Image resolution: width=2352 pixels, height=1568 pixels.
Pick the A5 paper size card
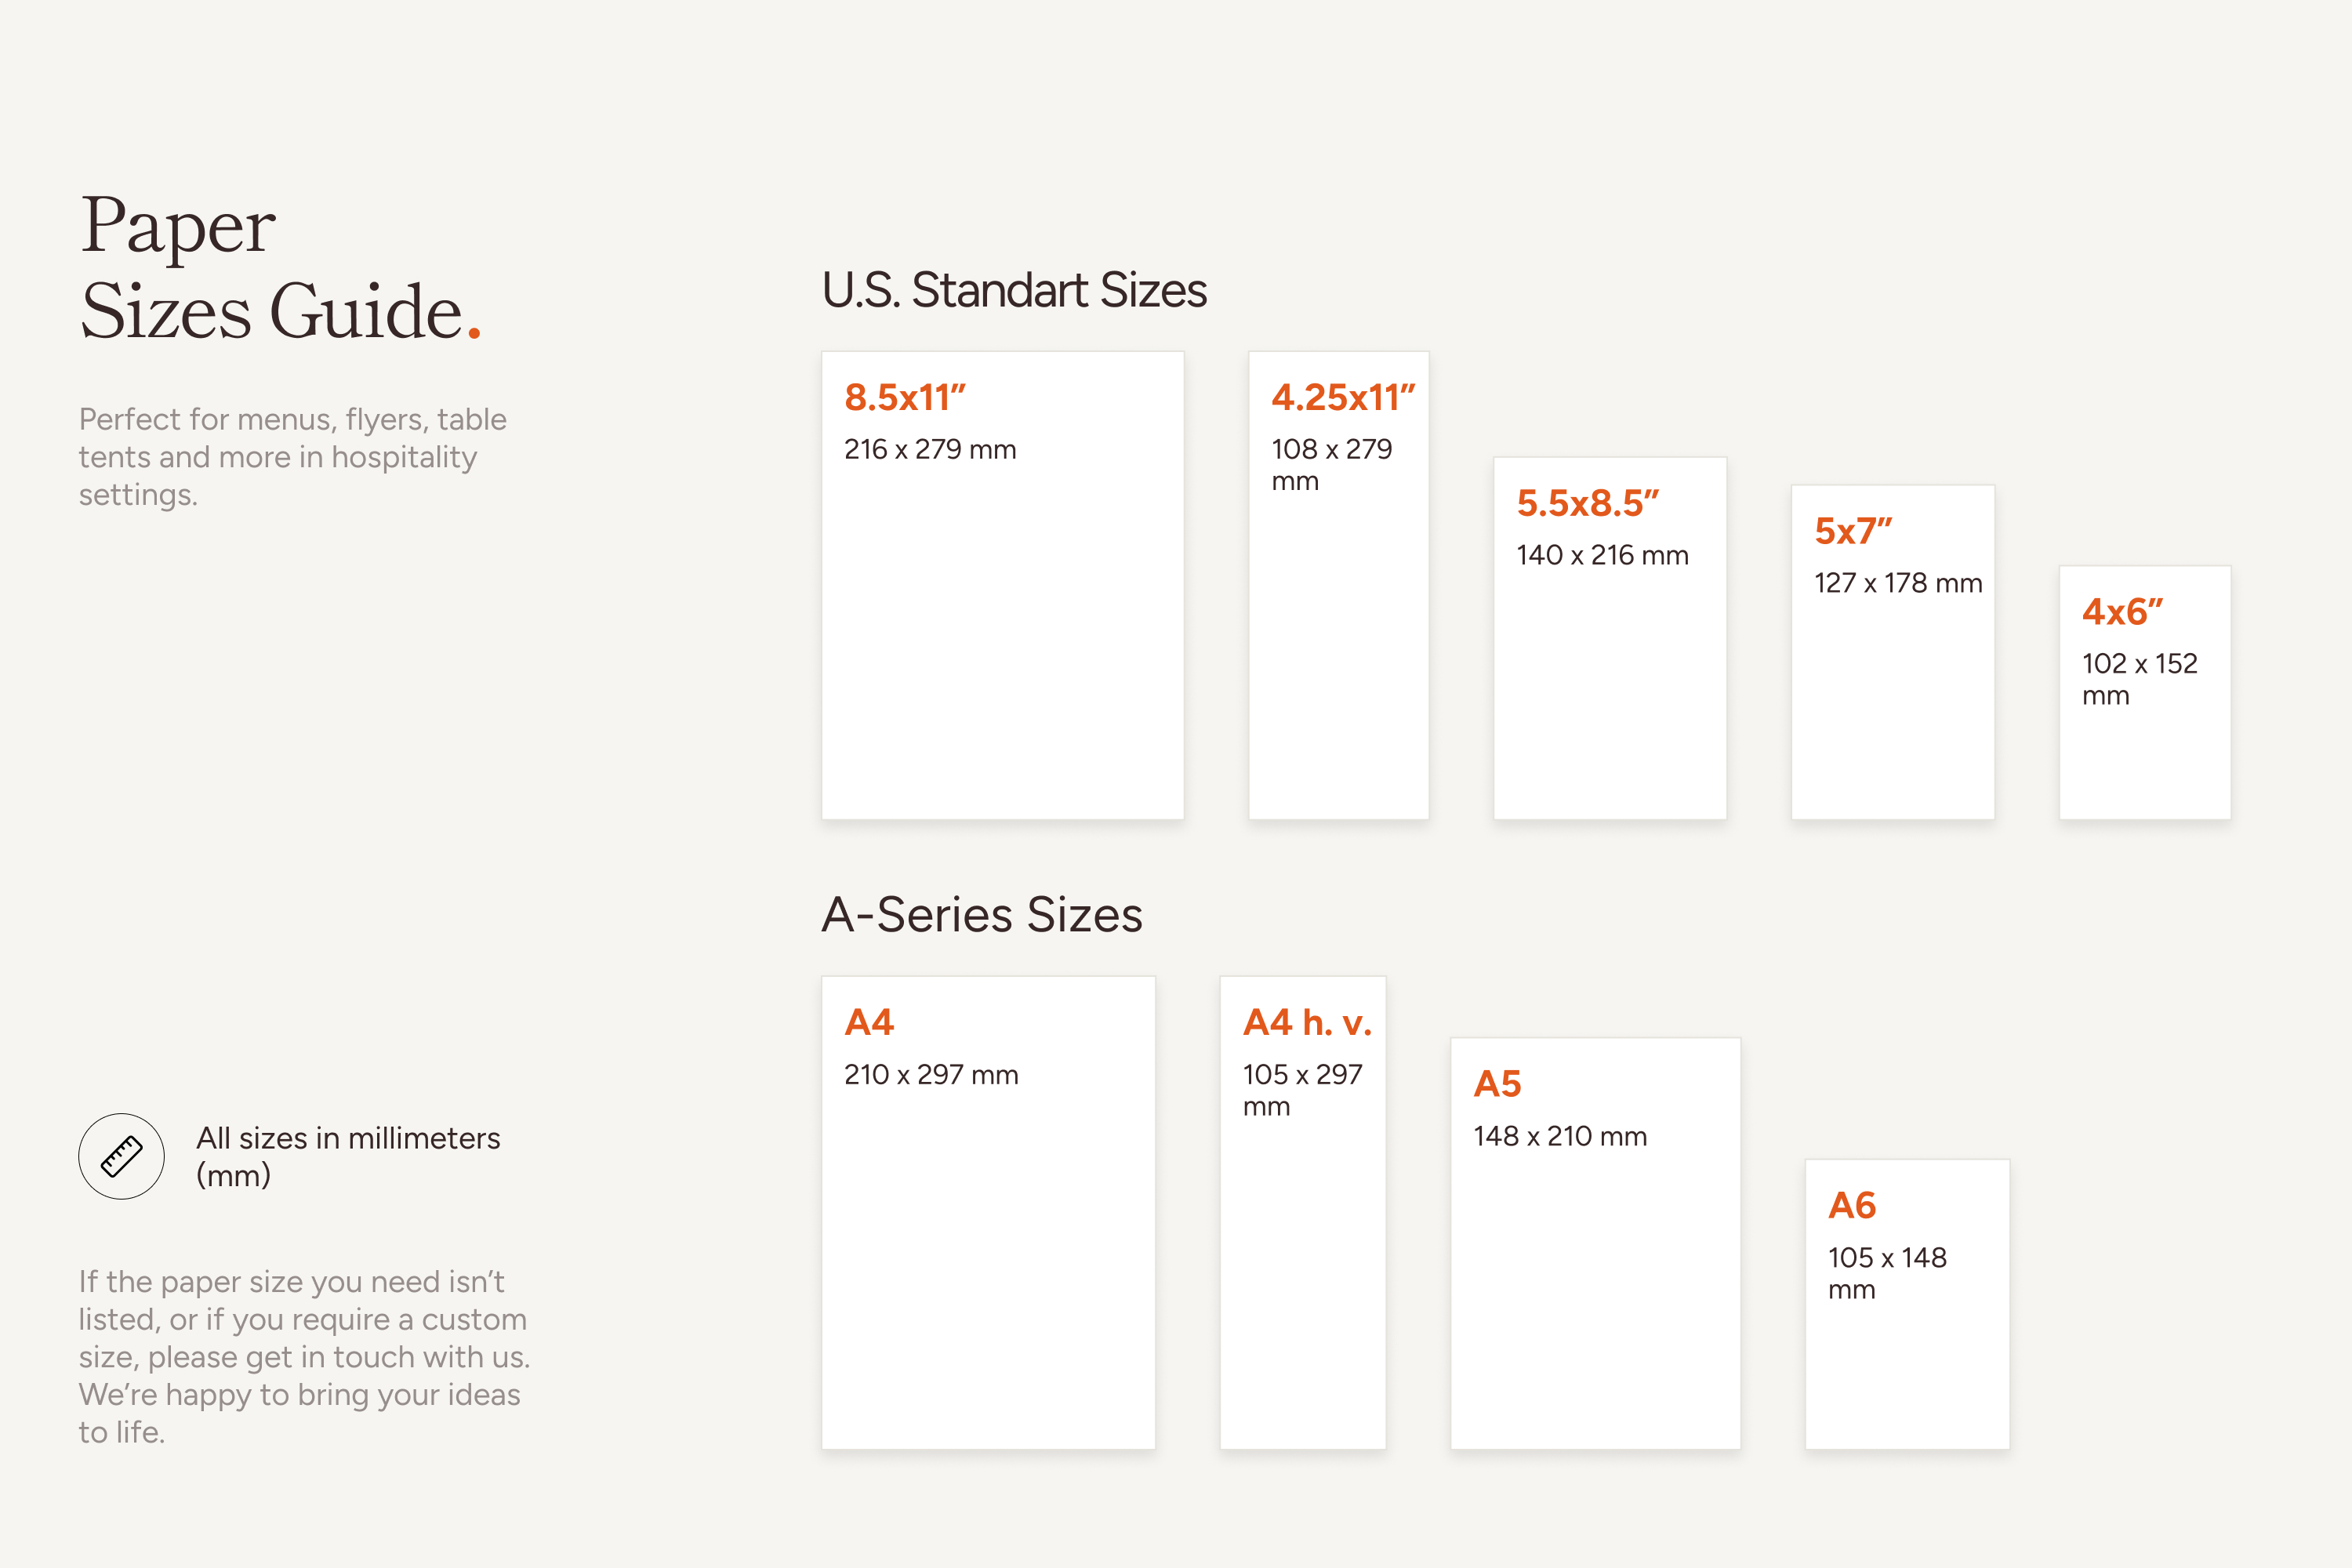point(1595,1243)
